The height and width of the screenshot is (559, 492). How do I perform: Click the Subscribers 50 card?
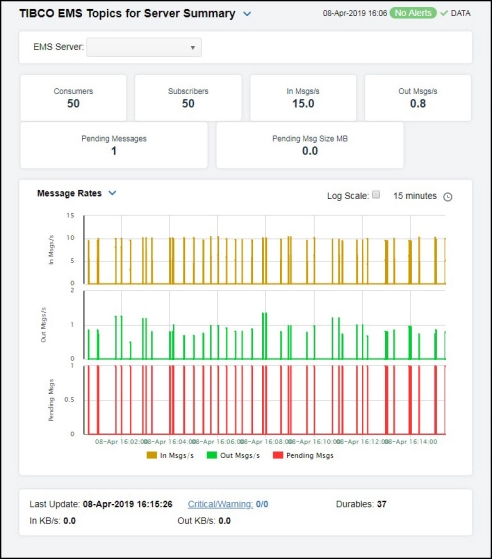(188, 98)
